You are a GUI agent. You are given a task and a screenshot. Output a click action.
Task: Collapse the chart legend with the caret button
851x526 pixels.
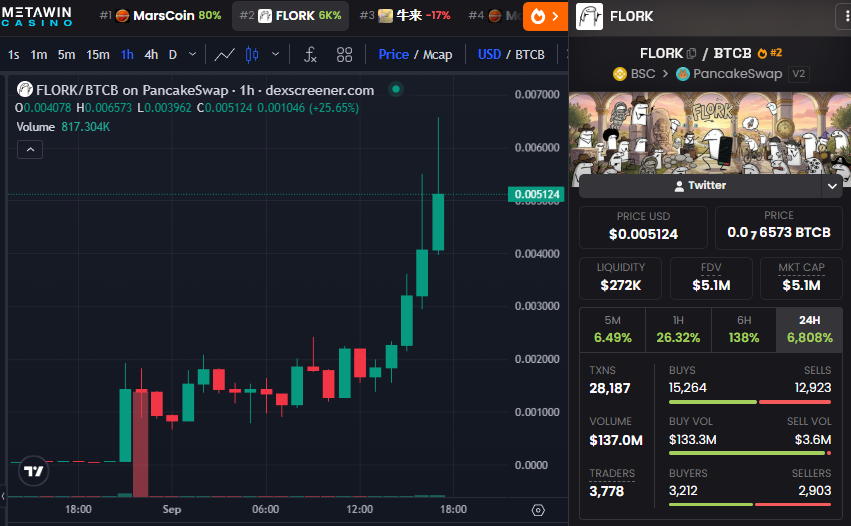click(x=30, y=149)
